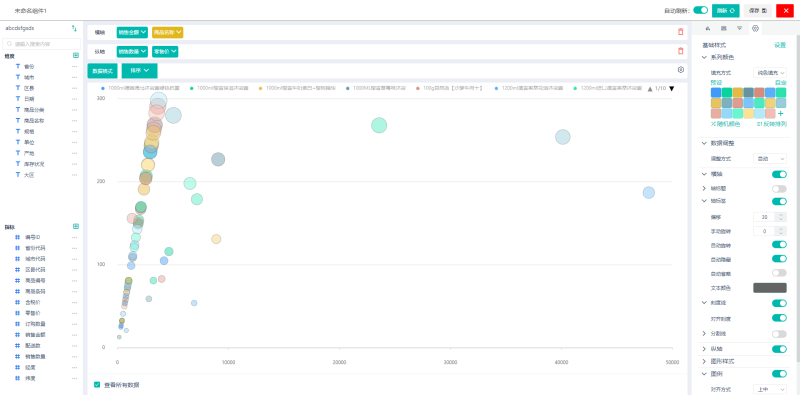This screenshot has height=395, width=800.
Task: Open the 填充方式 fill mode dropdown
Action: [770, 73]
